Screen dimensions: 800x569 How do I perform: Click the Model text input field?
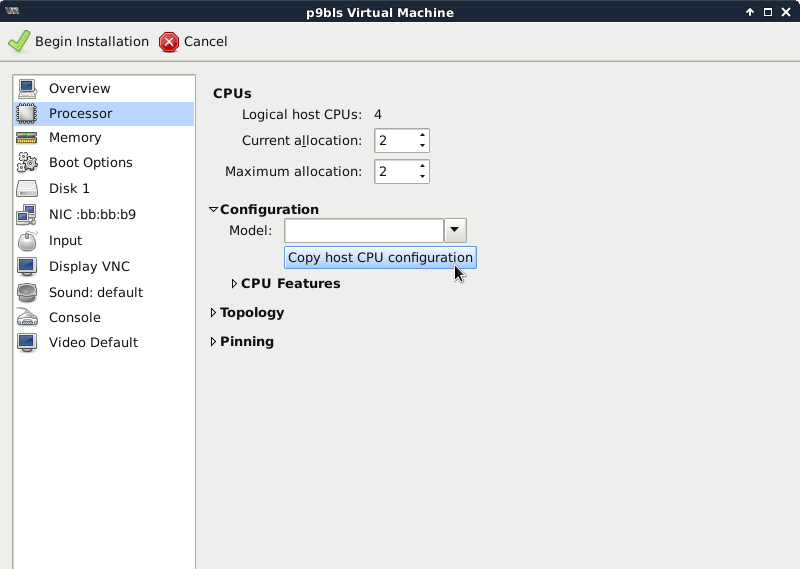(363, 231)
